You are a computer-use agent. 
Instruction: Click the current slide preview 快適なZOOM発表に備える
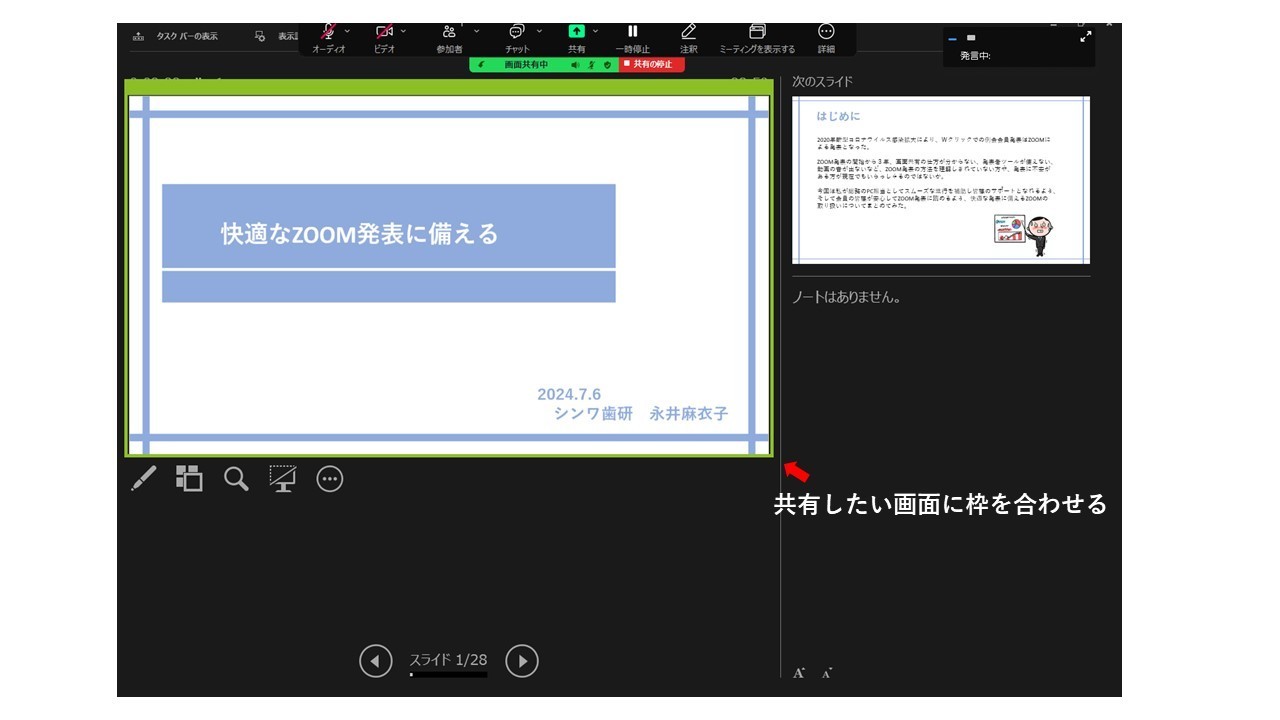449,275
